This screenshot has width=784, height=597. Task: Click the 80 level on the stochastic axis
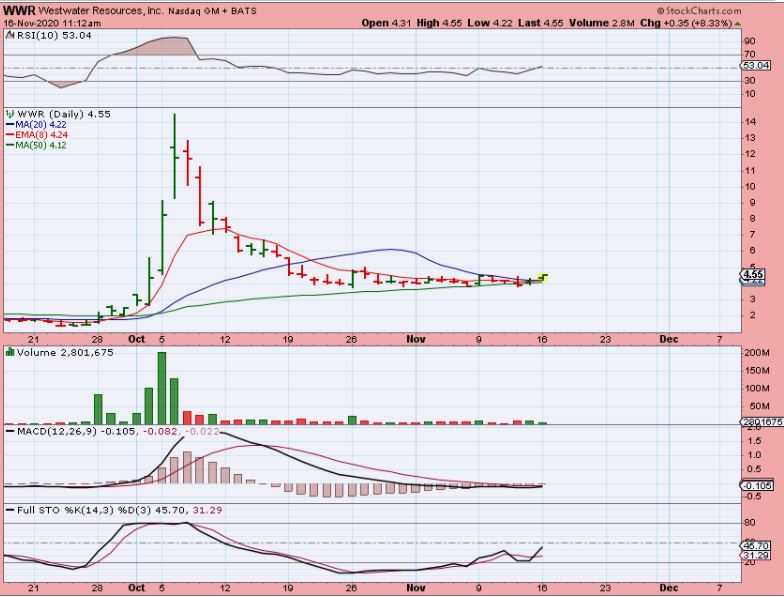click(x=750, y=523)
